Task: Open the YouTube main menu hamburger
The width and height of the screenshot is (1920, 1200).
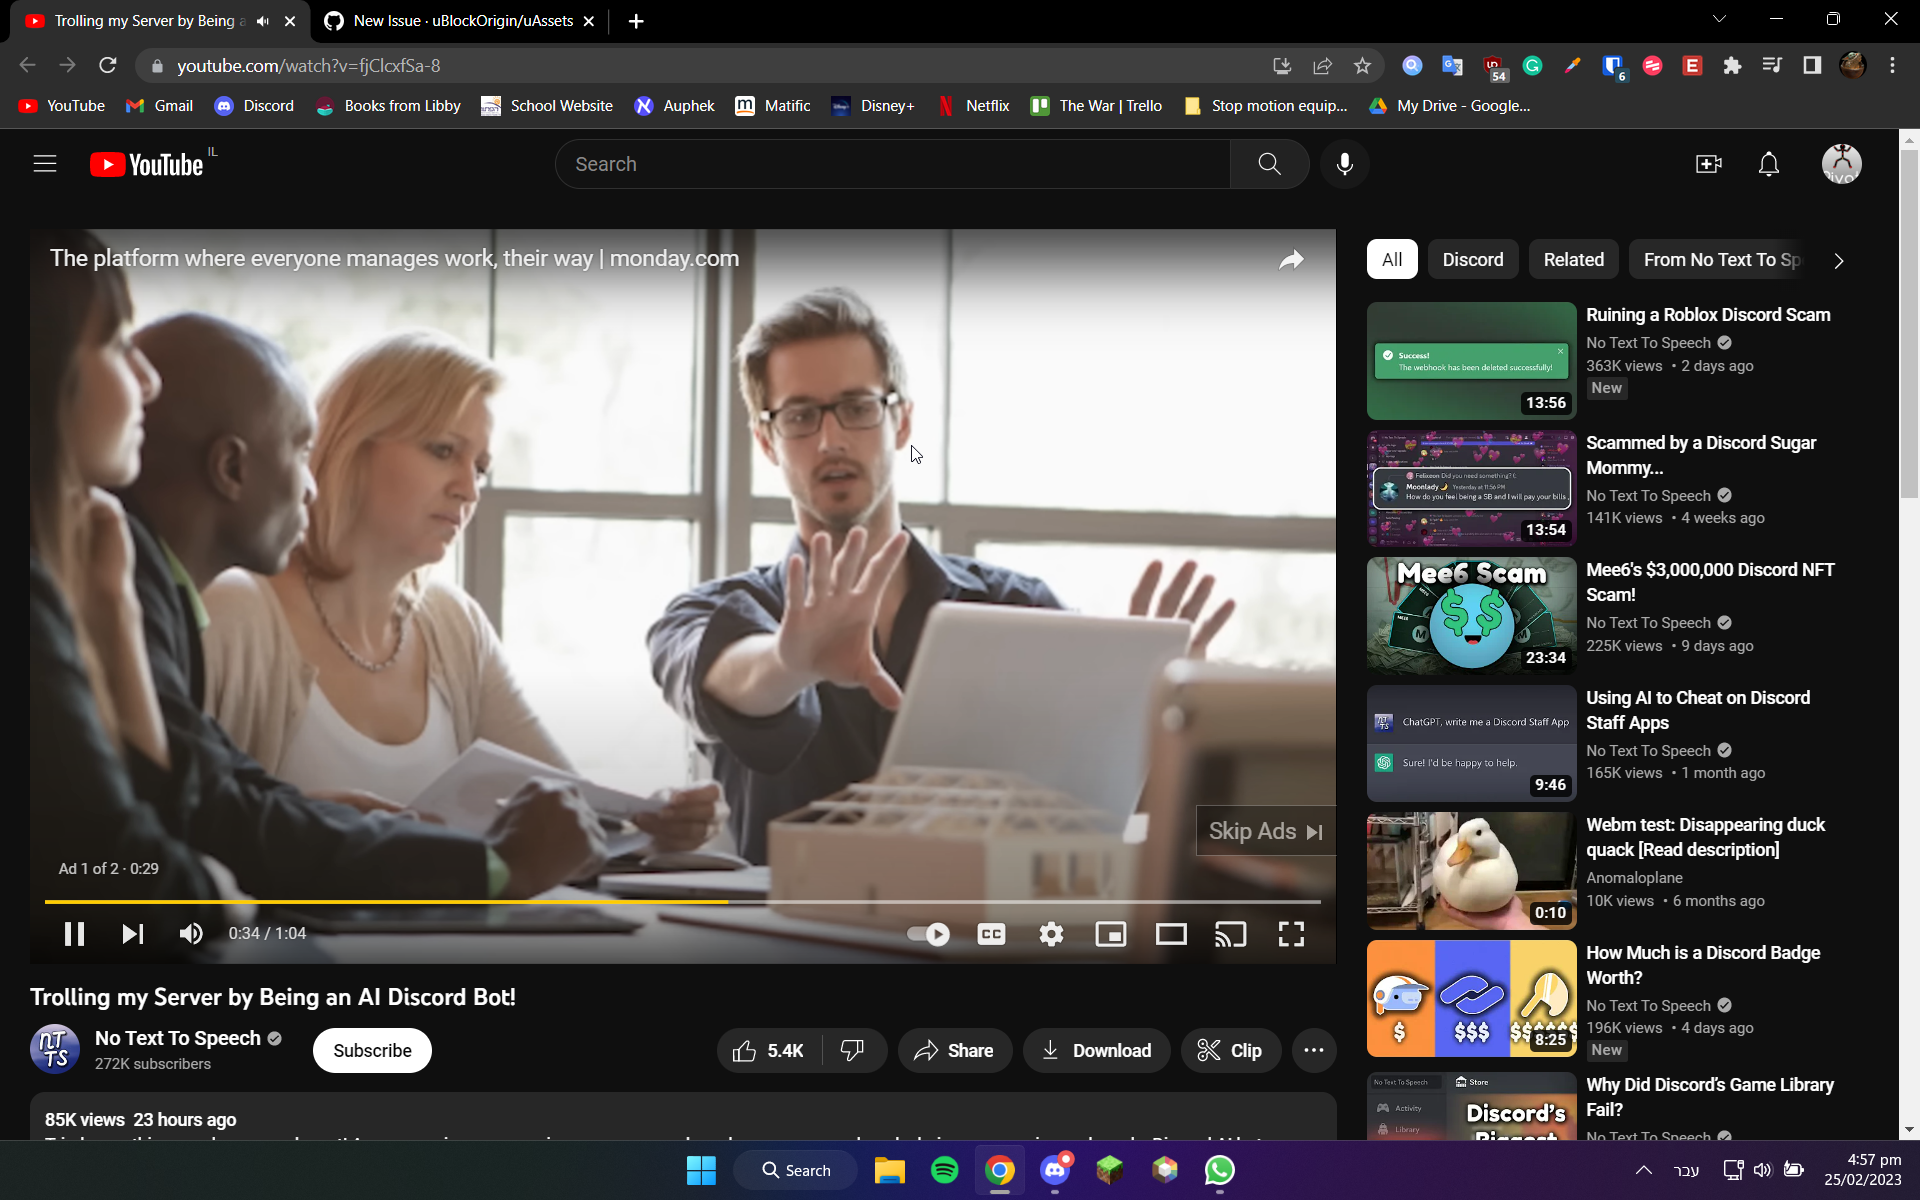Action: tap(44, 163)
